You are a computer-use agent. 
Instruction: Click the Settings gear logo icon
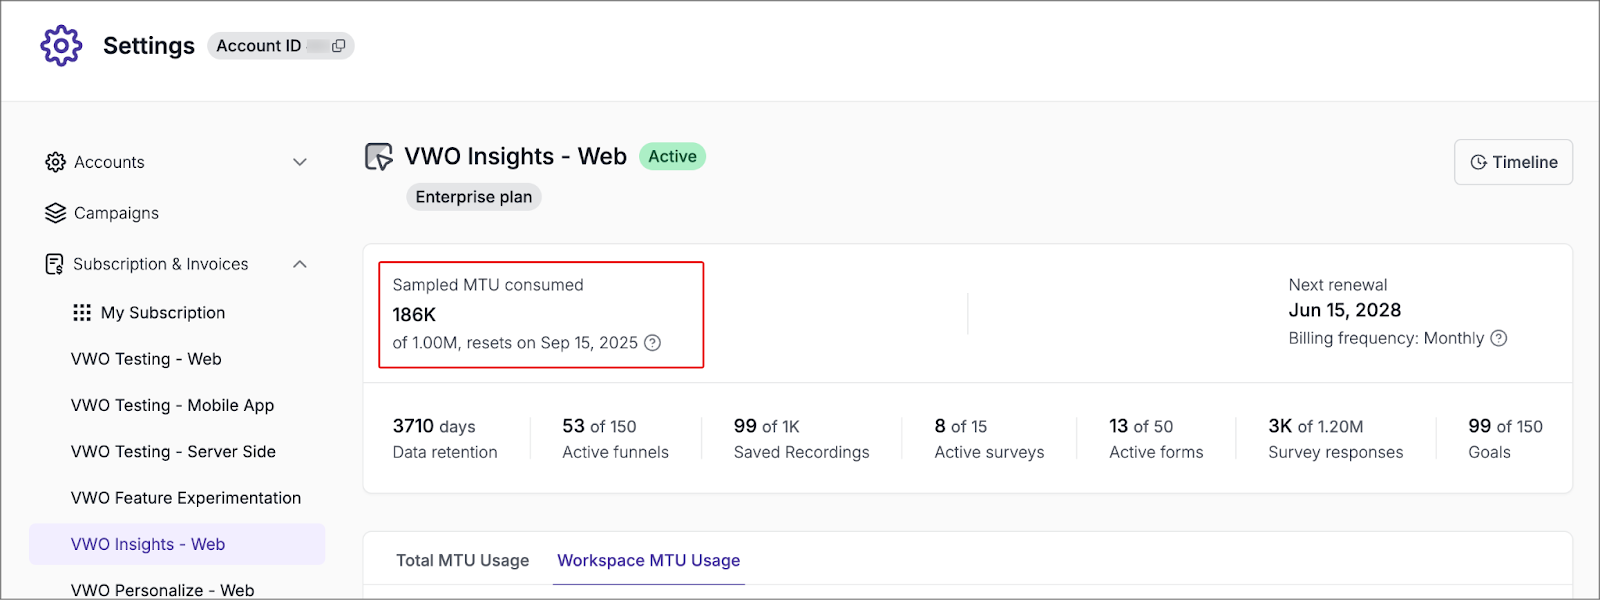(x=61, y=46)
